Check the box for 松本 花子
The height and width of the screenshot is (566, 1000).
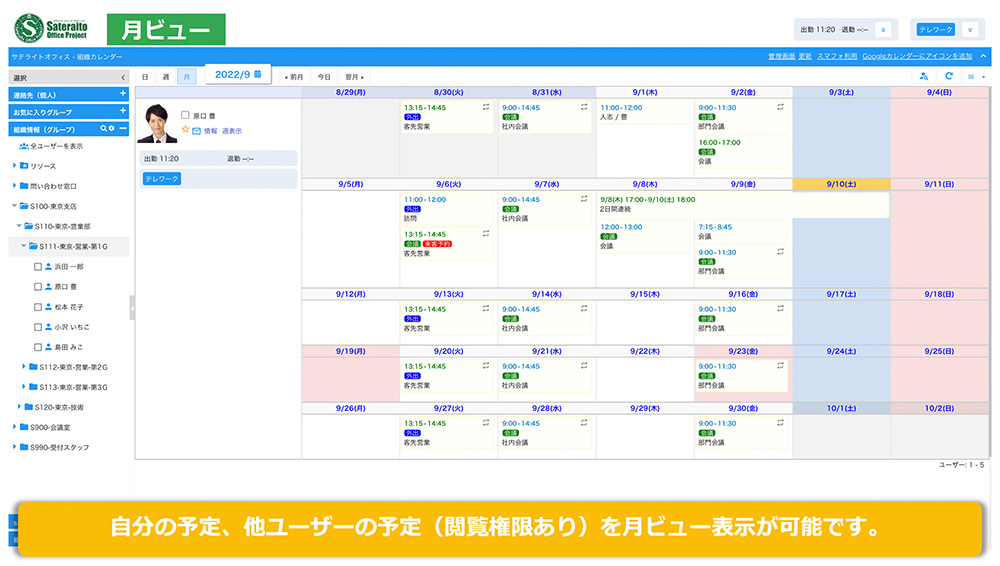point(38,307)
